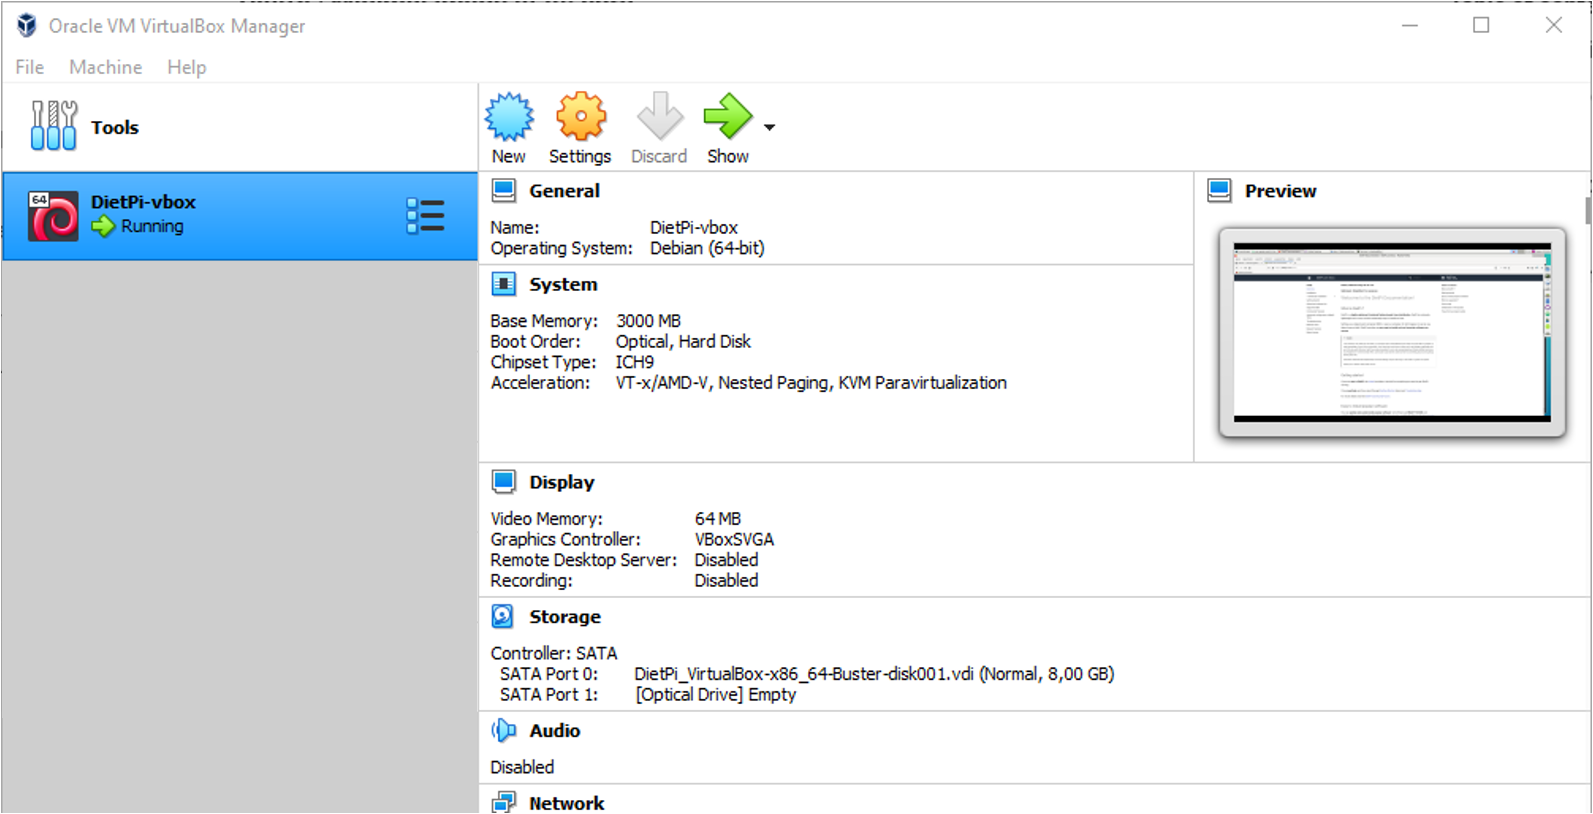Click Chipset Type value ICH9
The height and width of the screenshot is (814, 1593).
point(635,362)
